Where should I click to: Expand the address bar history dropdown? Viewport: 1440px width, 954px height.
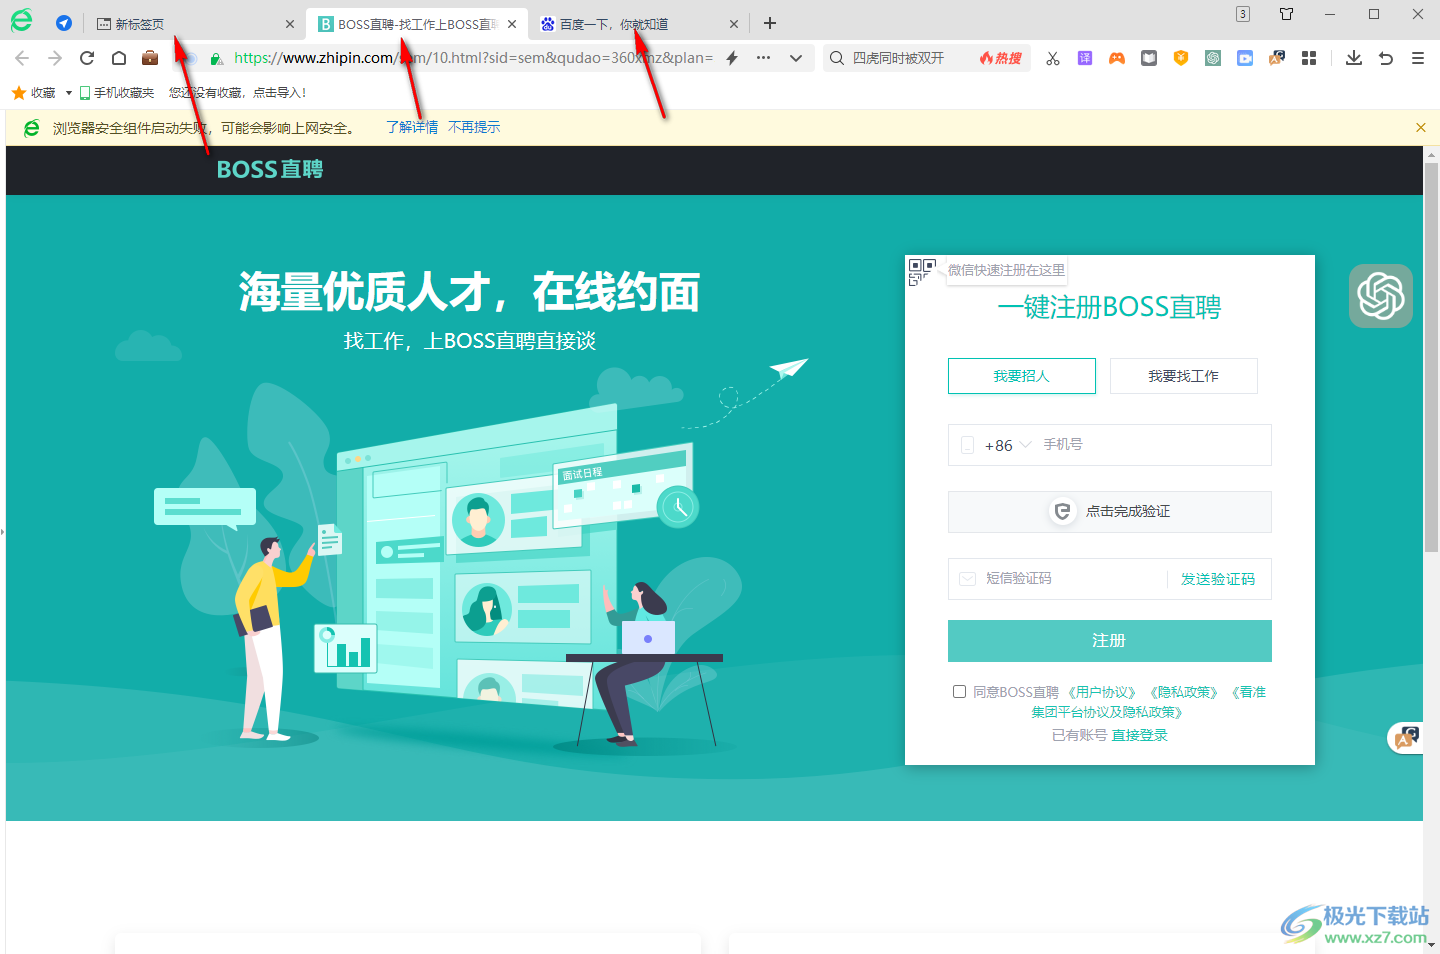point(796,58)
